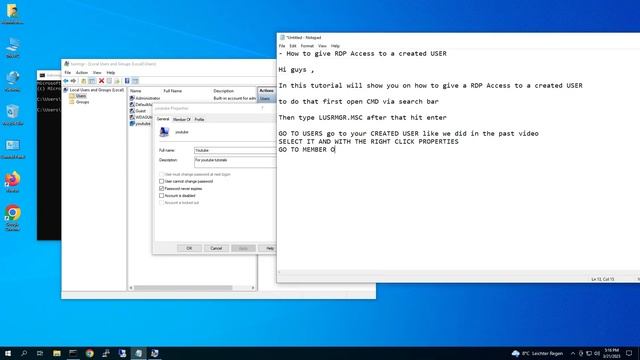Screen dimensions: 640x360
Task: Click the Forward arrow in lusrmgr toolbar
Action: tap(73, 81)
